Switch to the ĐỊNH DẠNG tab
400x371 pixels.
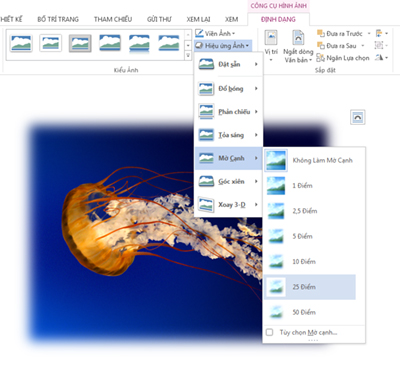(x=278, y=19)
